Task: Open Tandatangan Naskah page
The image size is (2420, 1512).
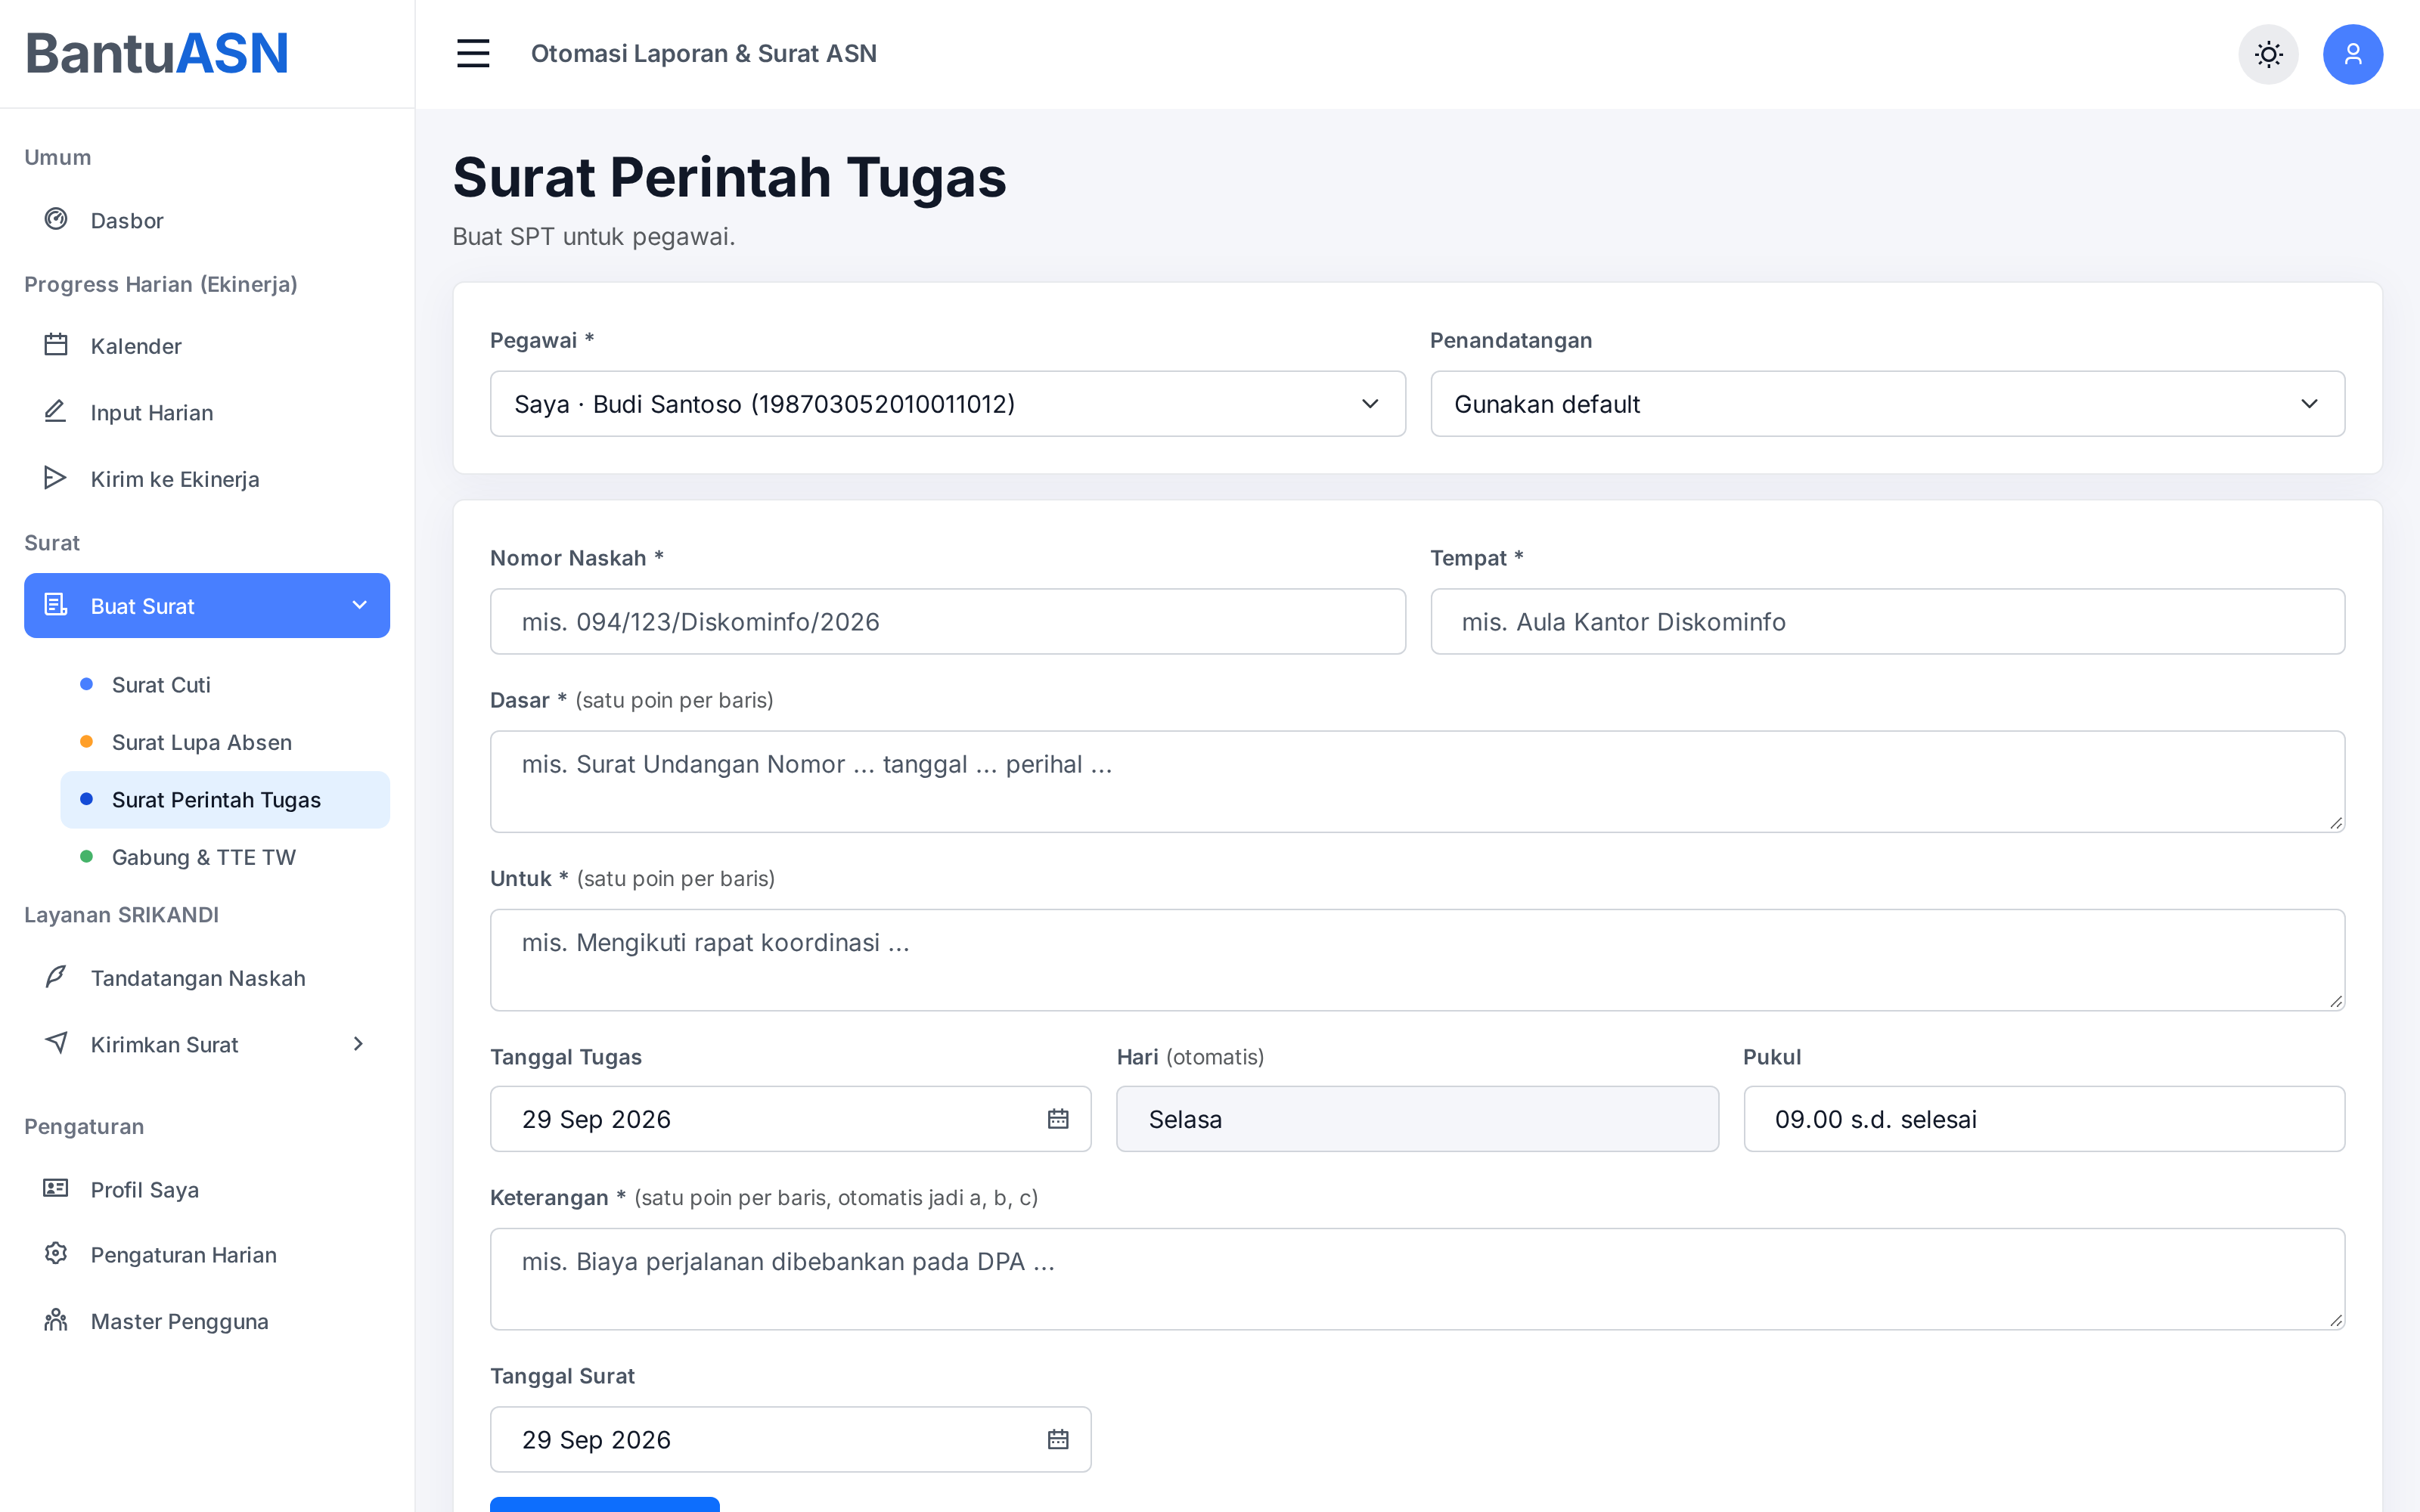Action: 207,978
